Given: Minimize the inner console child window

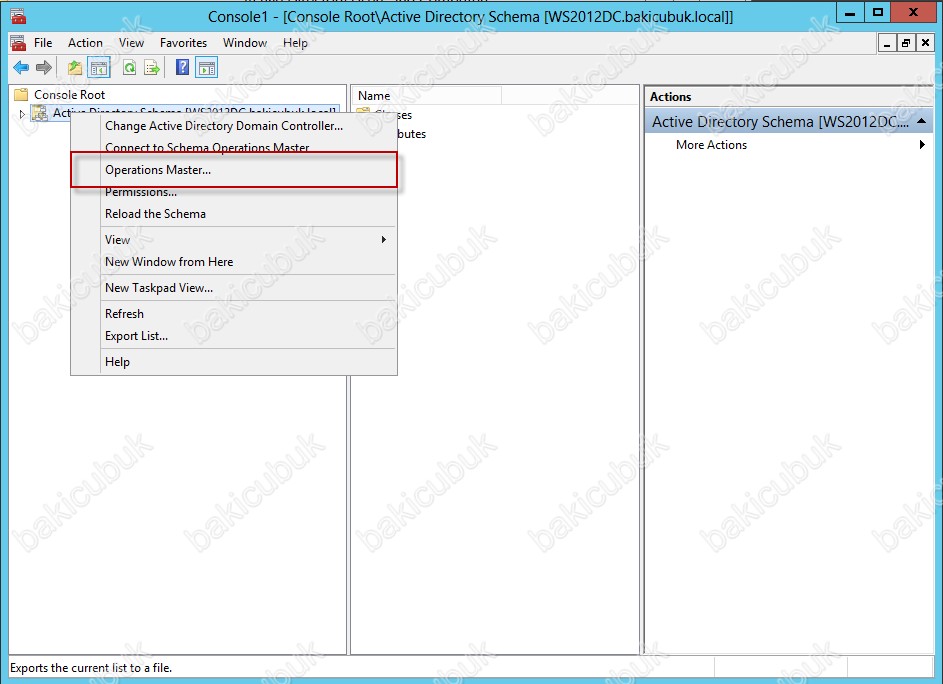Looking at the screenshot, I should 887,43.
